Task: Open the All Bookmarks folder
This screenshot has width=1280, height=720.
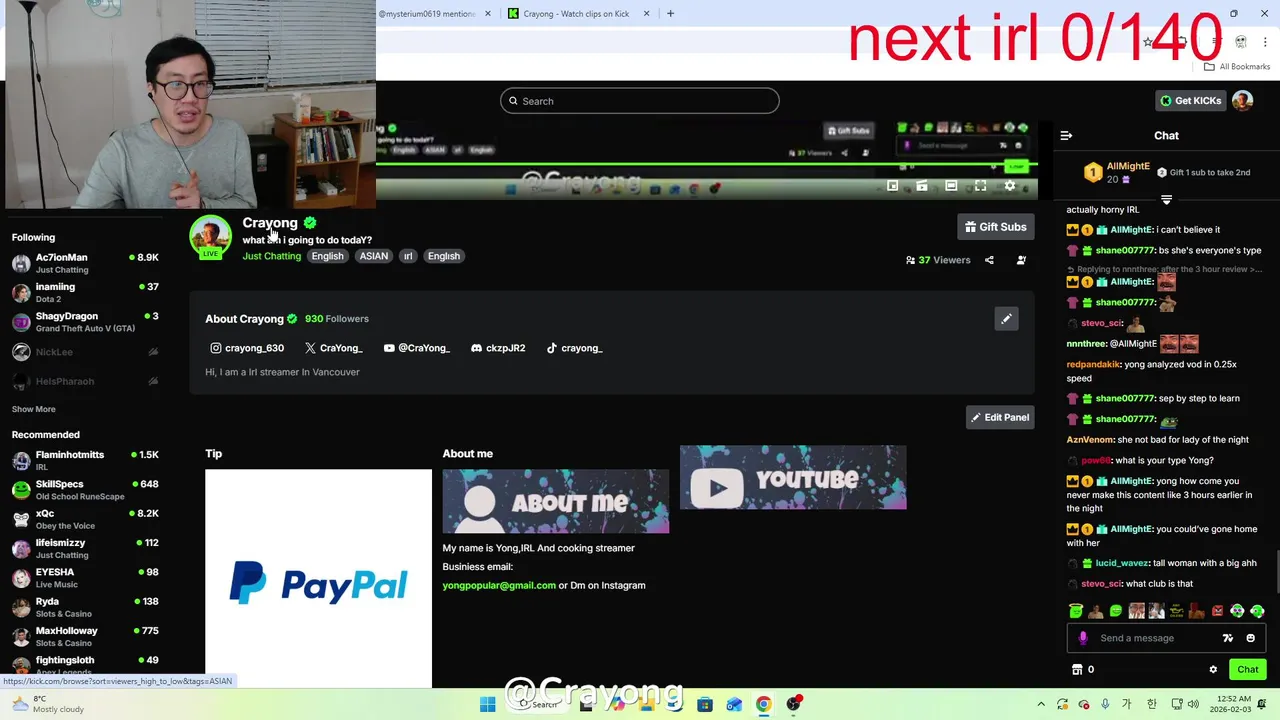Action: pos(1237,67)
